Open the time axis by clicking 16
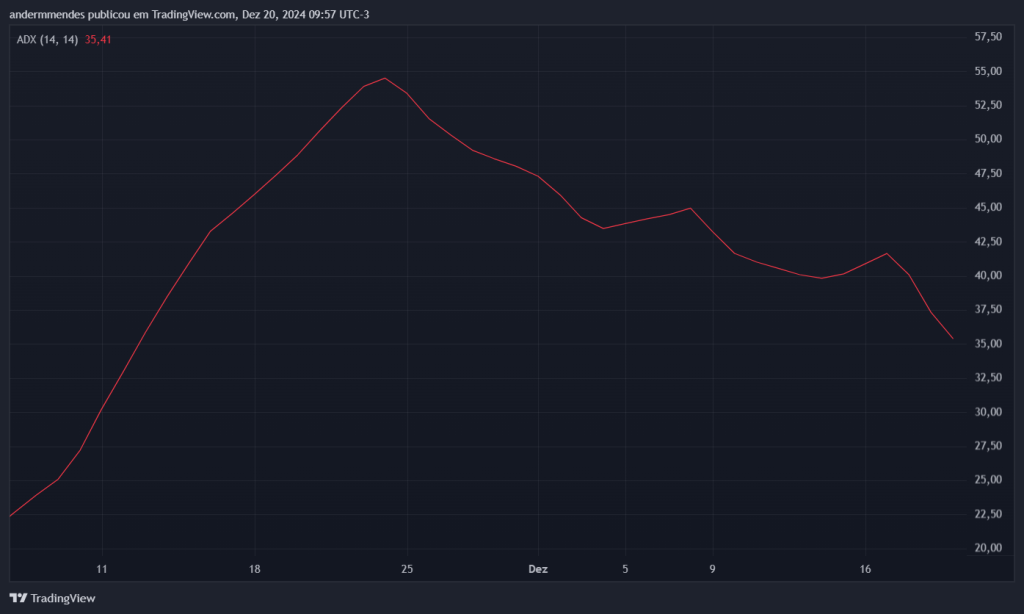1024x614 pixels. pyautogui.click(x=864, y=569)
